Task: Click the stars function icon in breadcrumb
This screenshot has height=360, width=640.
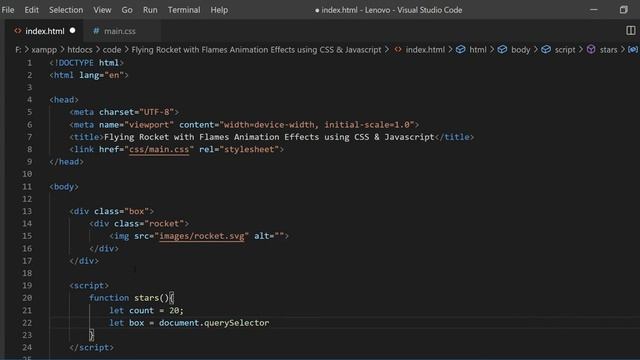Action: (x=591, y=49)
